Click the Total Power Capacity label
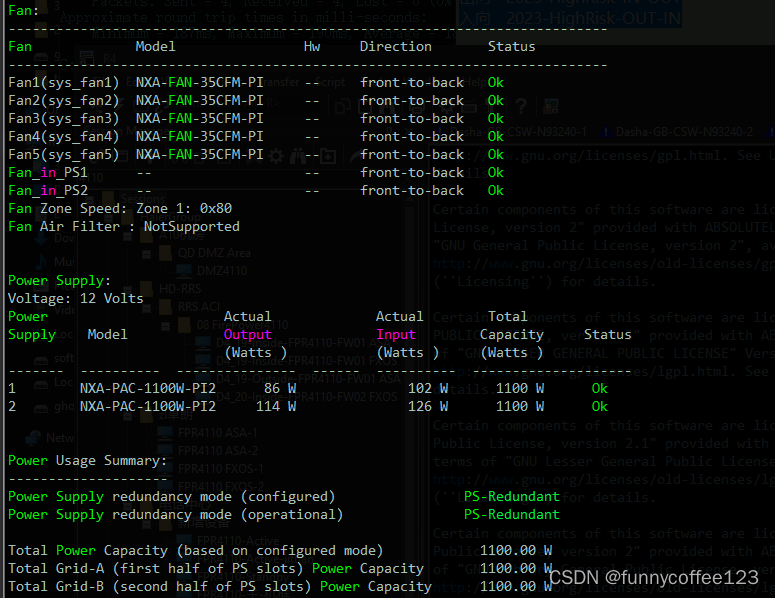Screen dimensions: 775x598 [x=196, y=551]
